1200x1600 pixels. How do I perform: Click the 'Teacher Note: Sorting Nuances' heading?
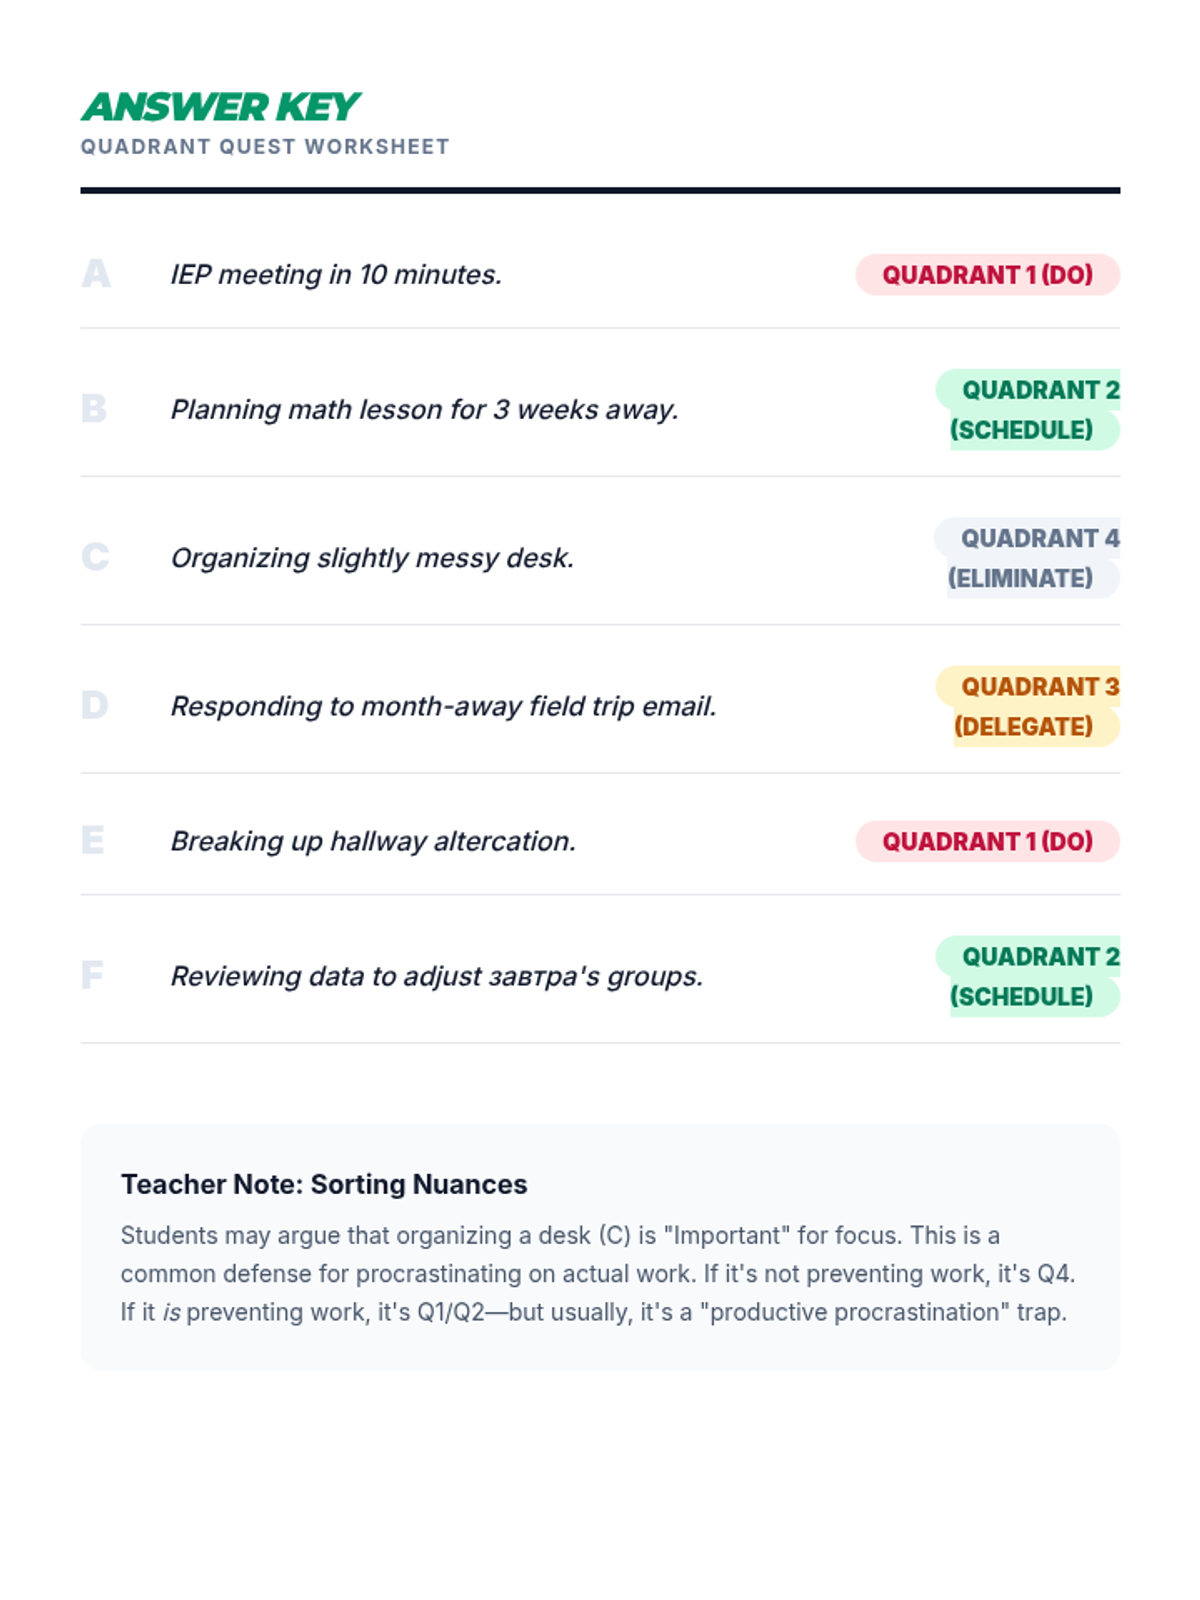tap(324, 1184)
